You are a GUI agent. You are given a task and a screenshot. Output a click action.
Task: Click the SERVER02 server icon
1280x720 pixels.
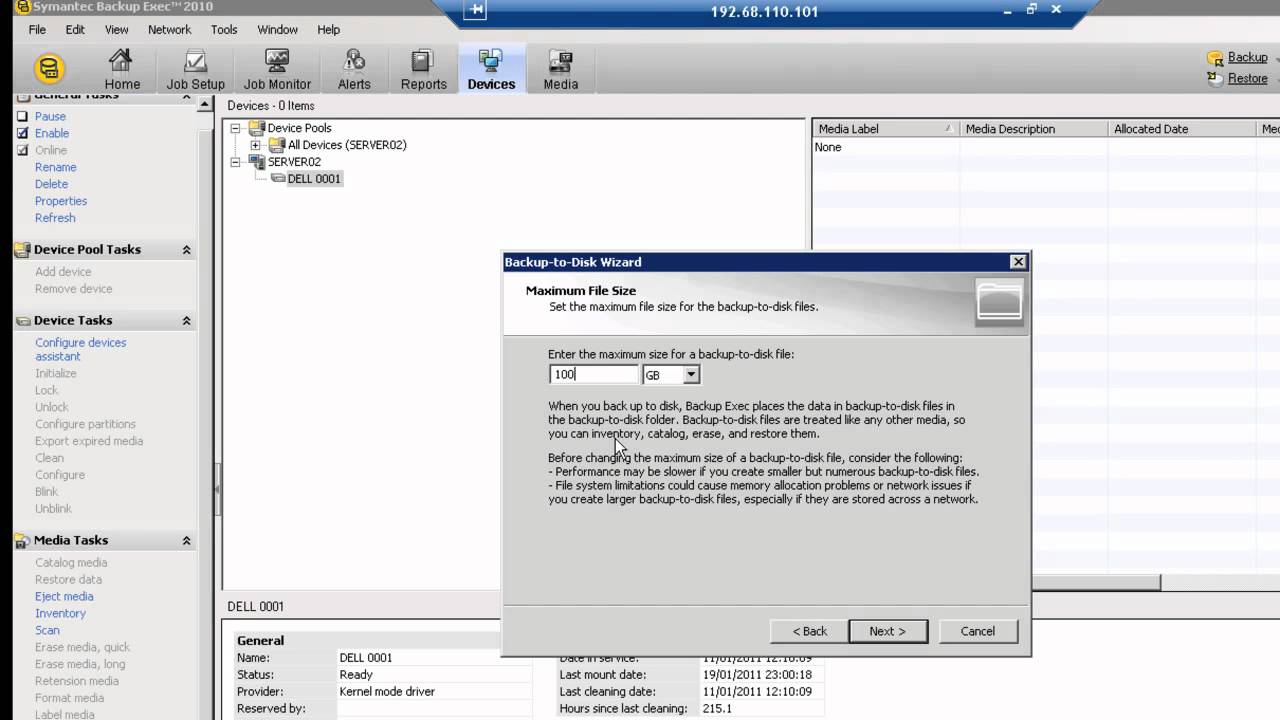click(257, 162)
